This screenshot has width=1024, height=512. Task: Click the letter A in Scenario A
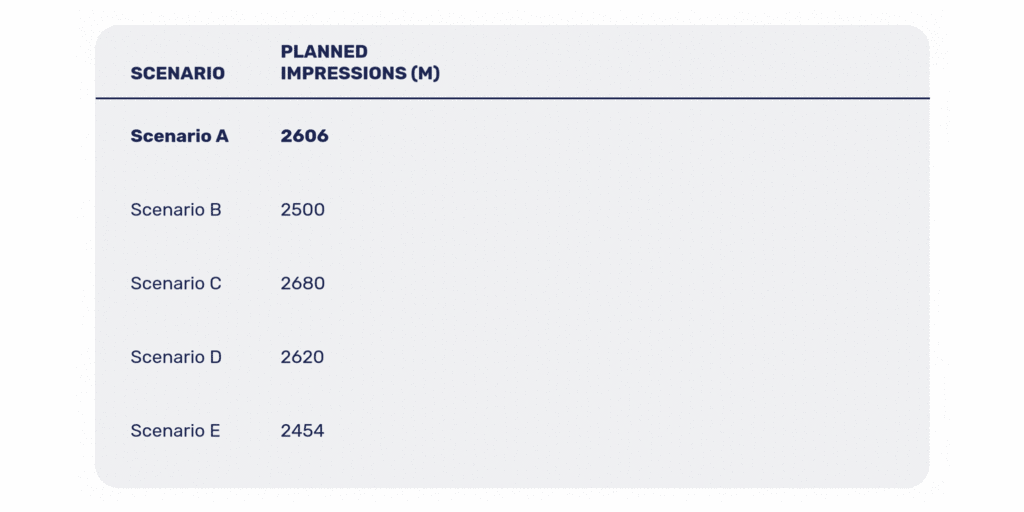click(221, 136)
